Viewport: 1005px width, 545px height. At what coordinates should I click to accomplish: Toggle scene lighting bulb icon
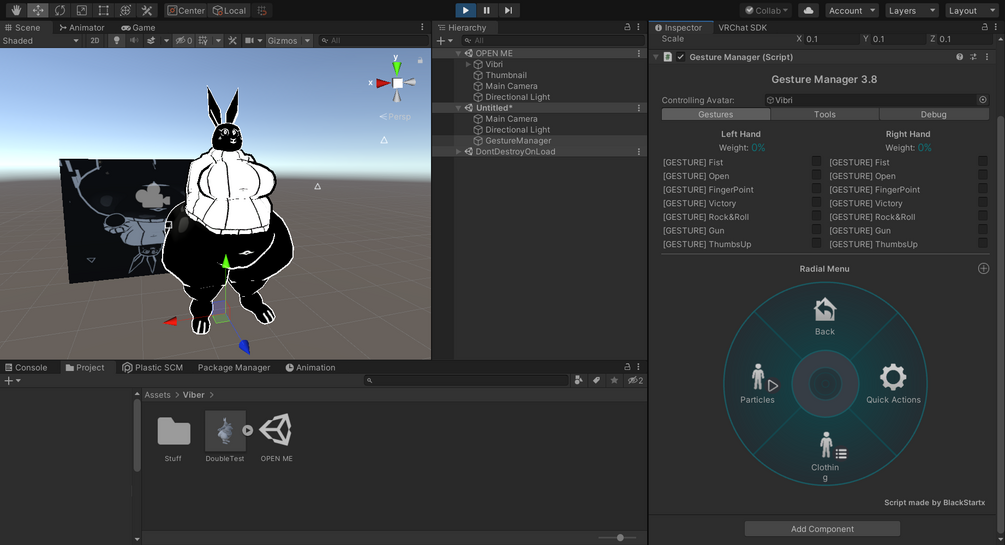click(116, 40)
